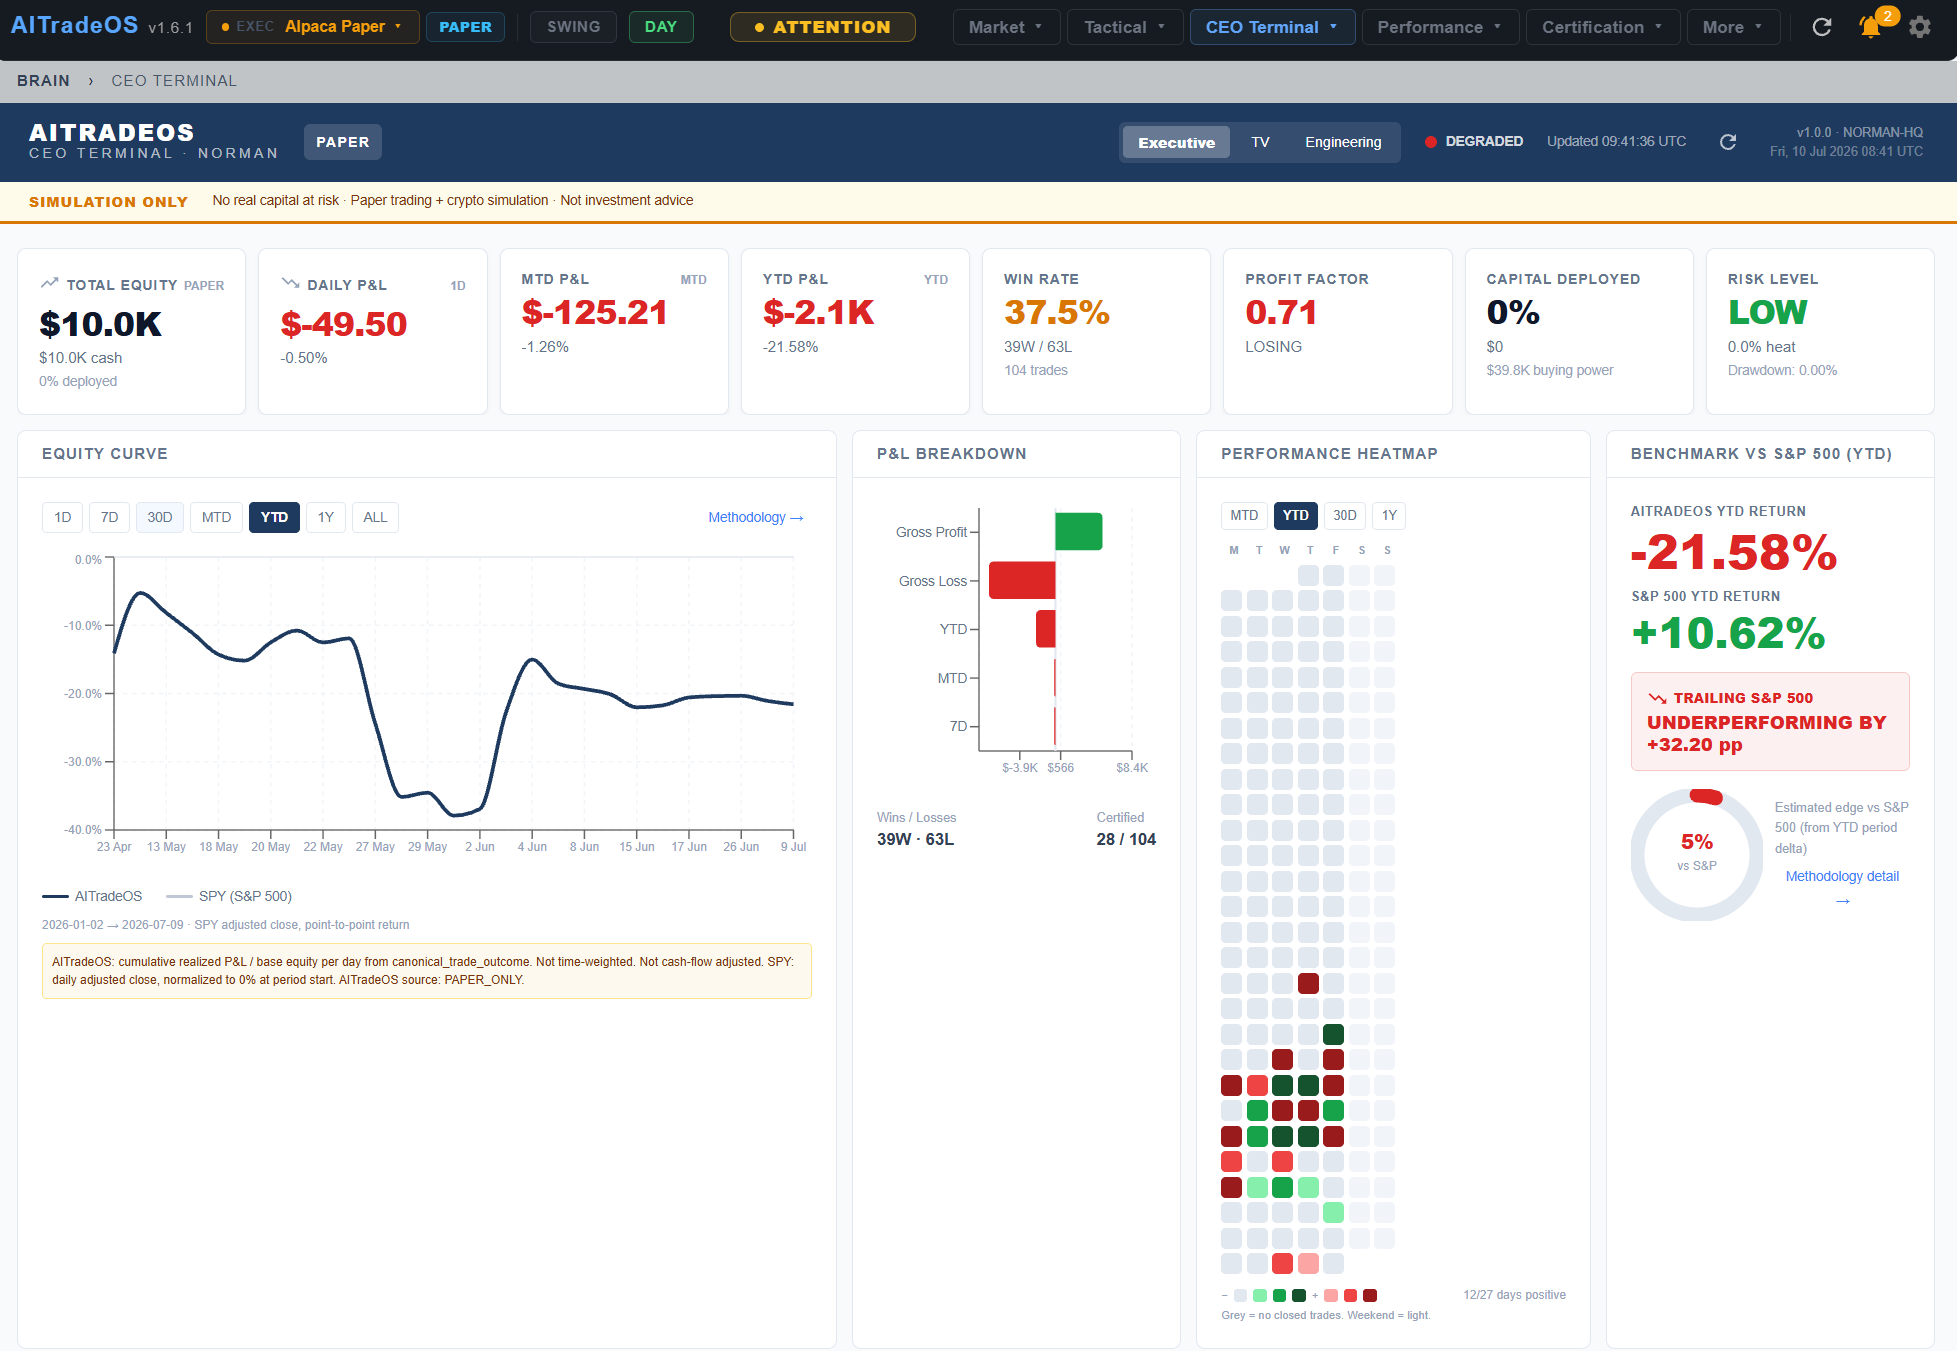The height and width of the screenshot is (1351, 1957).
Task: Click the Certified 28 / 104 value
Action: pos(1126,840)
